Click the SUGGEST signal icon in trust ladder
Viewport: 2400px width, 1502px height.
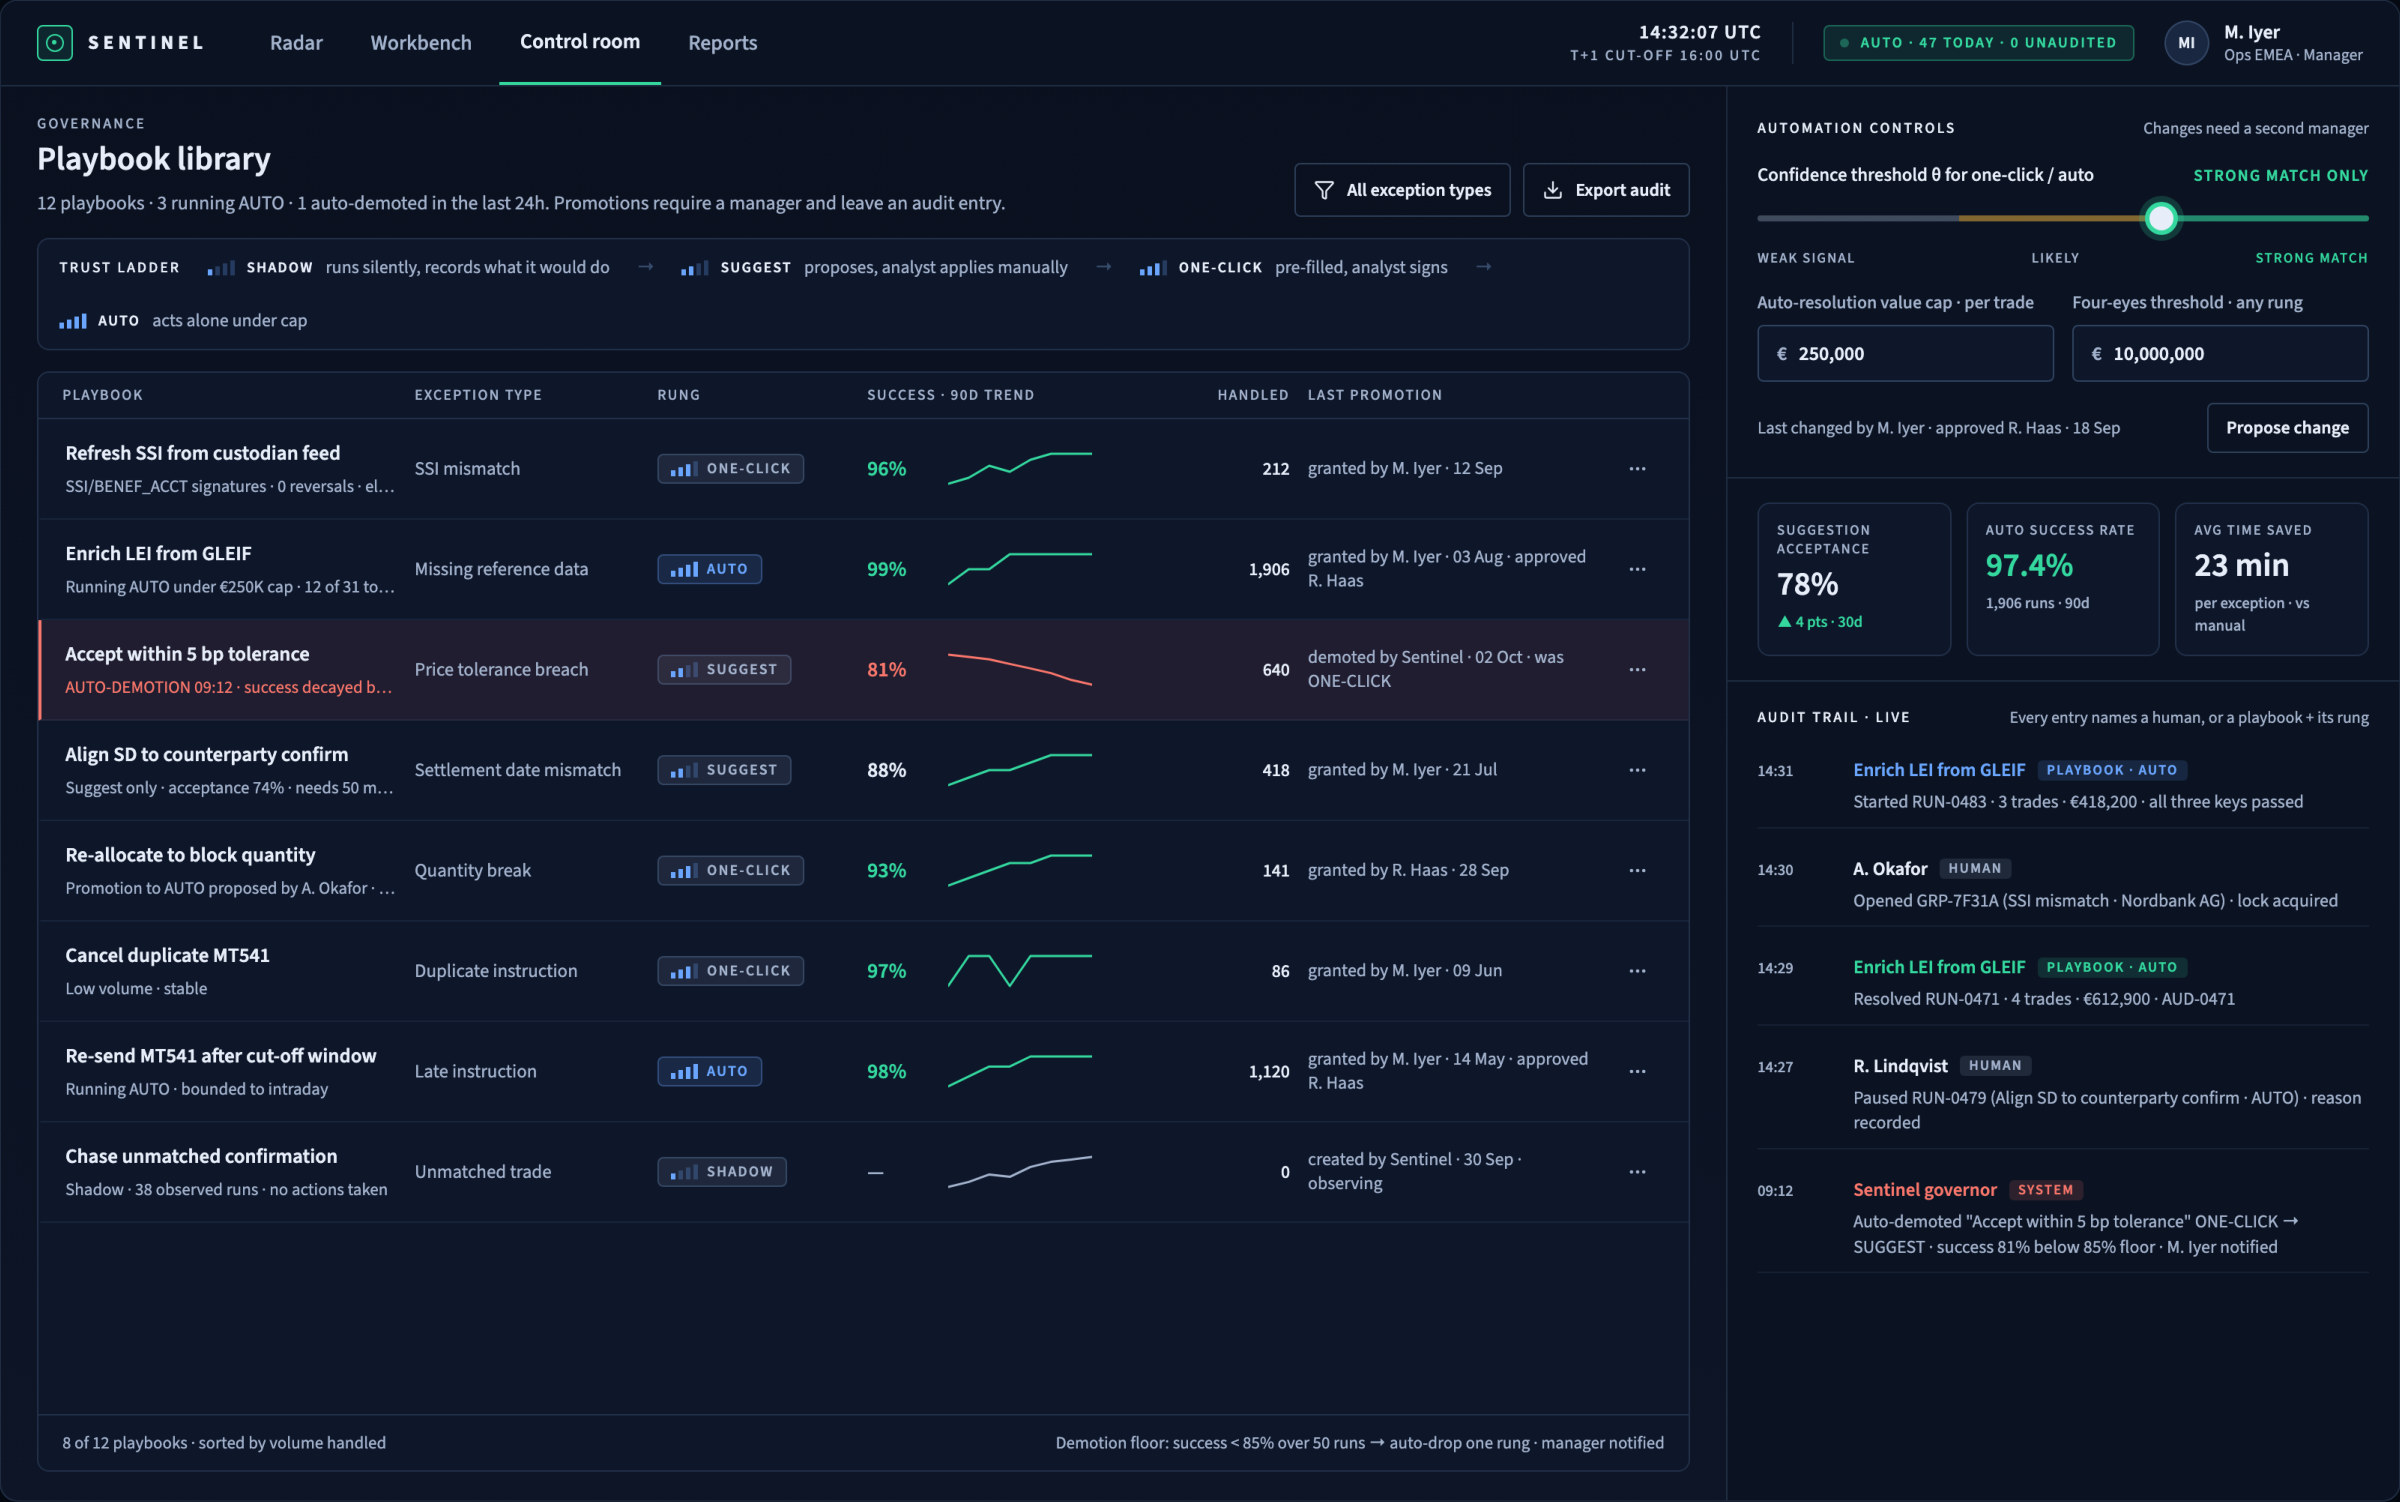695,268
